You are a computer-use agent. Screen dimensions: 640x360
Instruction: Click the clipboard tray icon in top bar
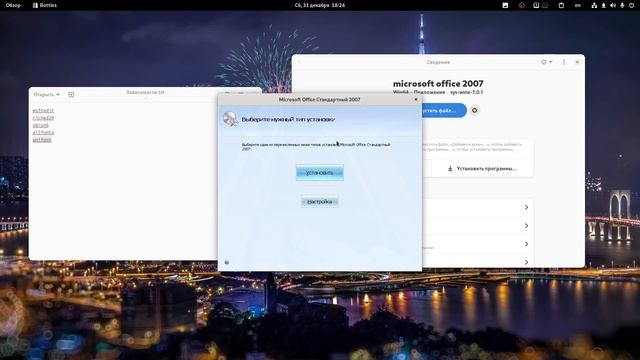coord(561,5)
